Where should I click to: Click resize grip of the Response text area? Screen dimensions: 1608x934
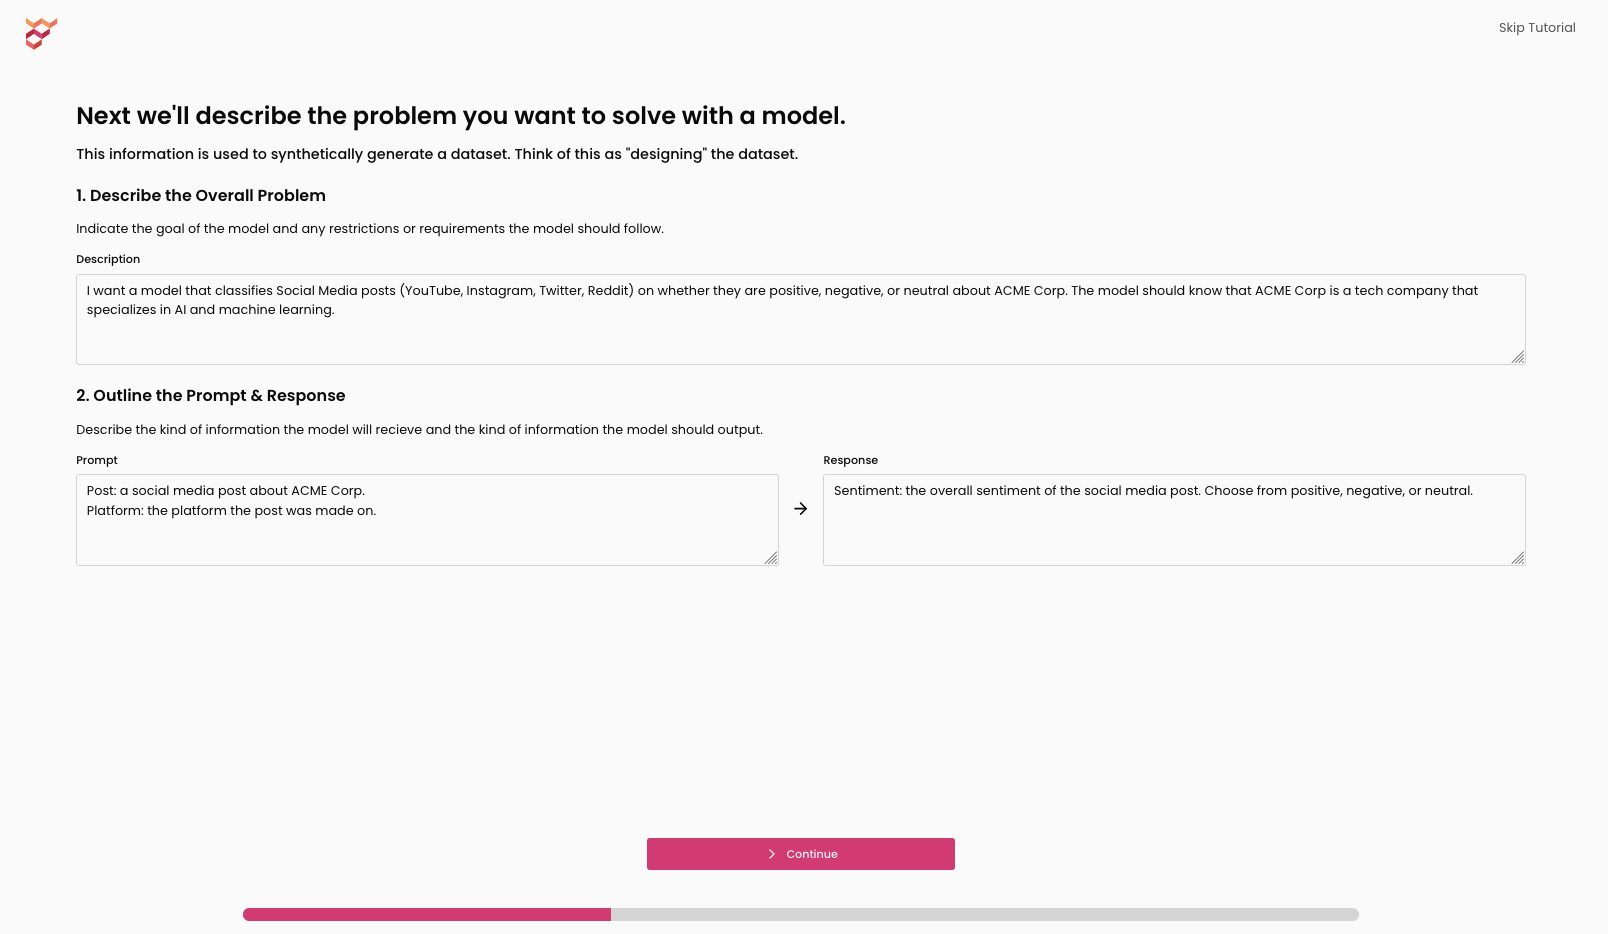(1518, 558)
